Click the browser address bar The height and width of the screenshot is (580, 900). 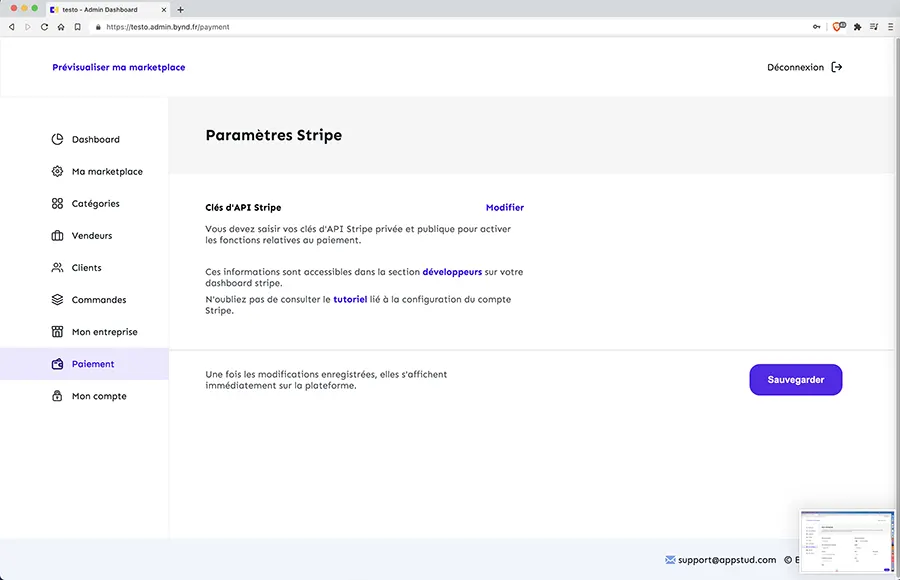[x=448, y=27]
